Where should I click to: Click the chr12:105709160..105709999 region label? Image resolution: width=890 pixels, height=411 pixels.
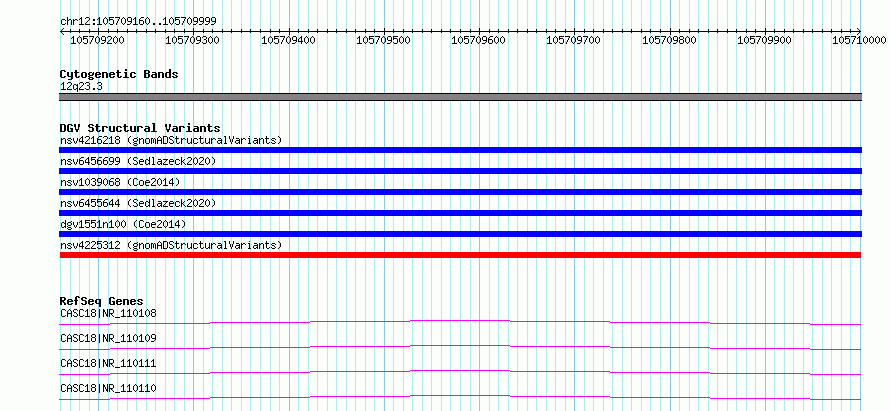(138, 22)
